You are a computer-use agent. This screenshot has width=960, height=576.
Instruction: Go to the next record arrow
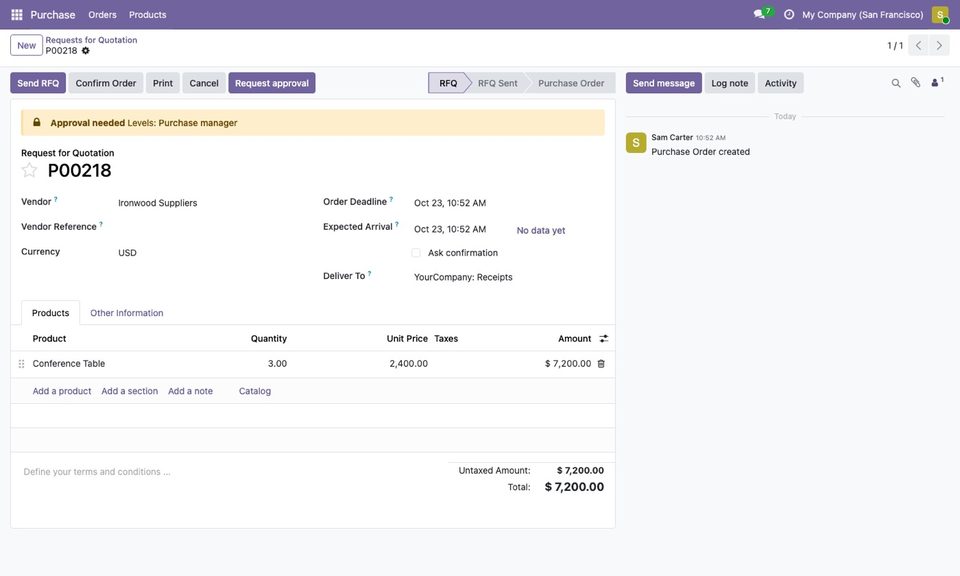click(939, 45)
